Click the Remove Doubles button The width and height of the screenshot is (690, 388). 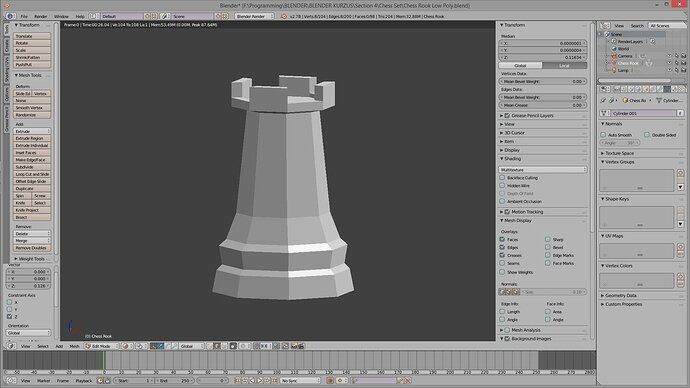(x=32, y=248)
